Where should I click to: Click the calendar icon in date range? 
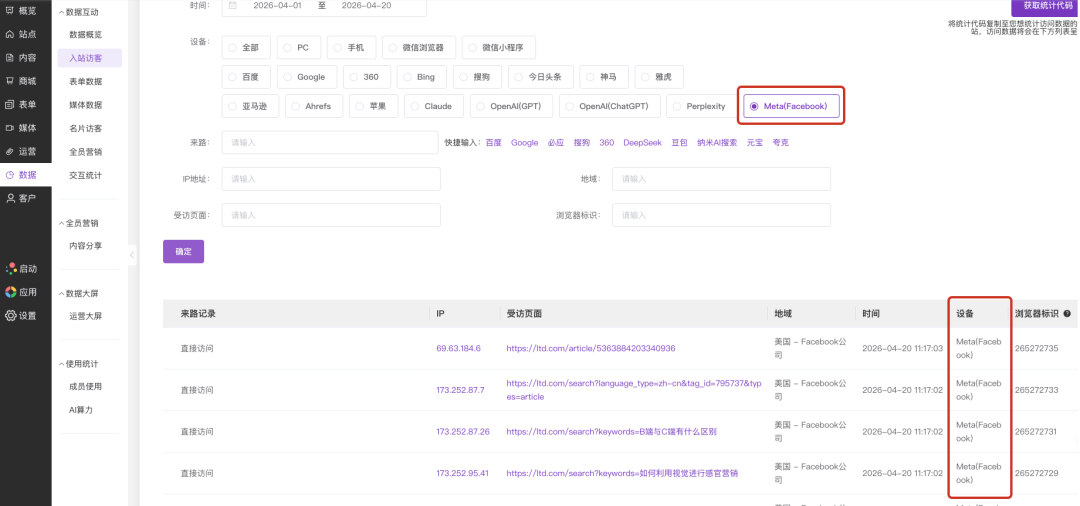[x=233, y=5]
